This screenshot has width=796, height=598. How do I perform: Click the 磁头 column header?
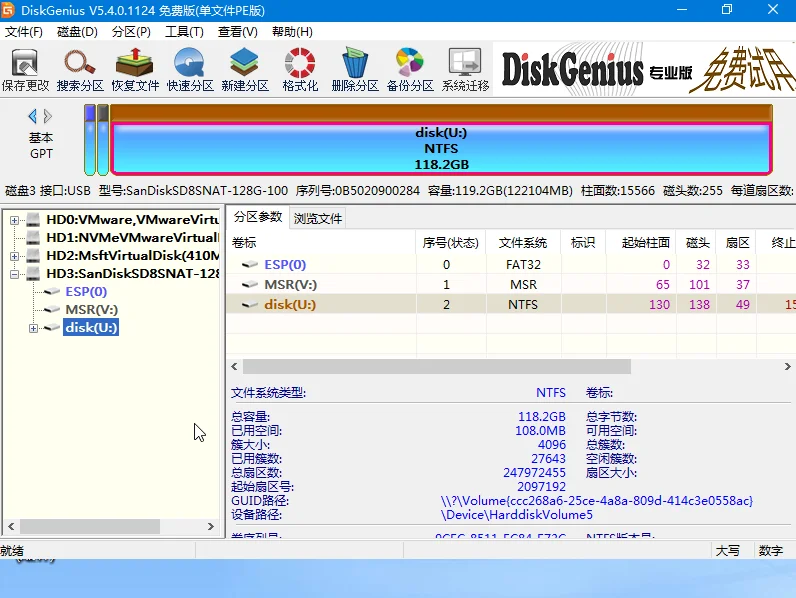(696, 243)
